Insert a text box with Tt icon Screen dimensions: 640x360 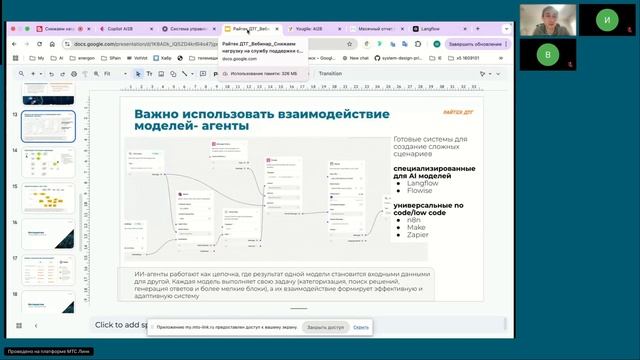(149, 74)
